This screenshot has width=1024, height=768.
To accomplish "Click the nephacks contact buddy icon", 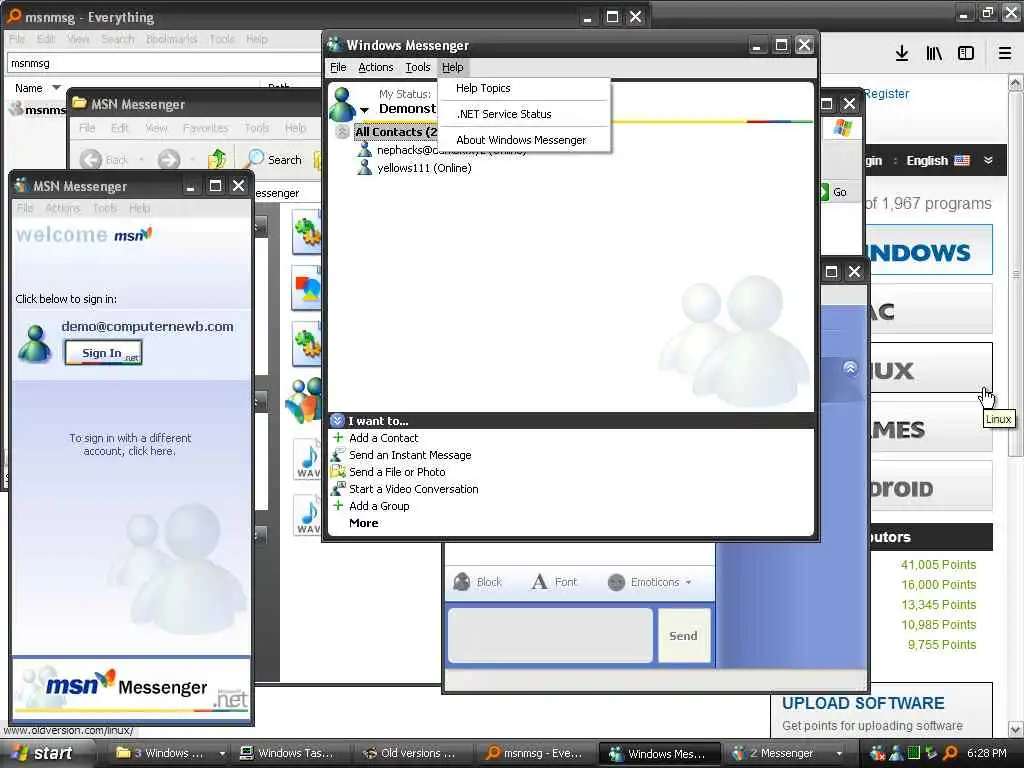I will (364, 150).
